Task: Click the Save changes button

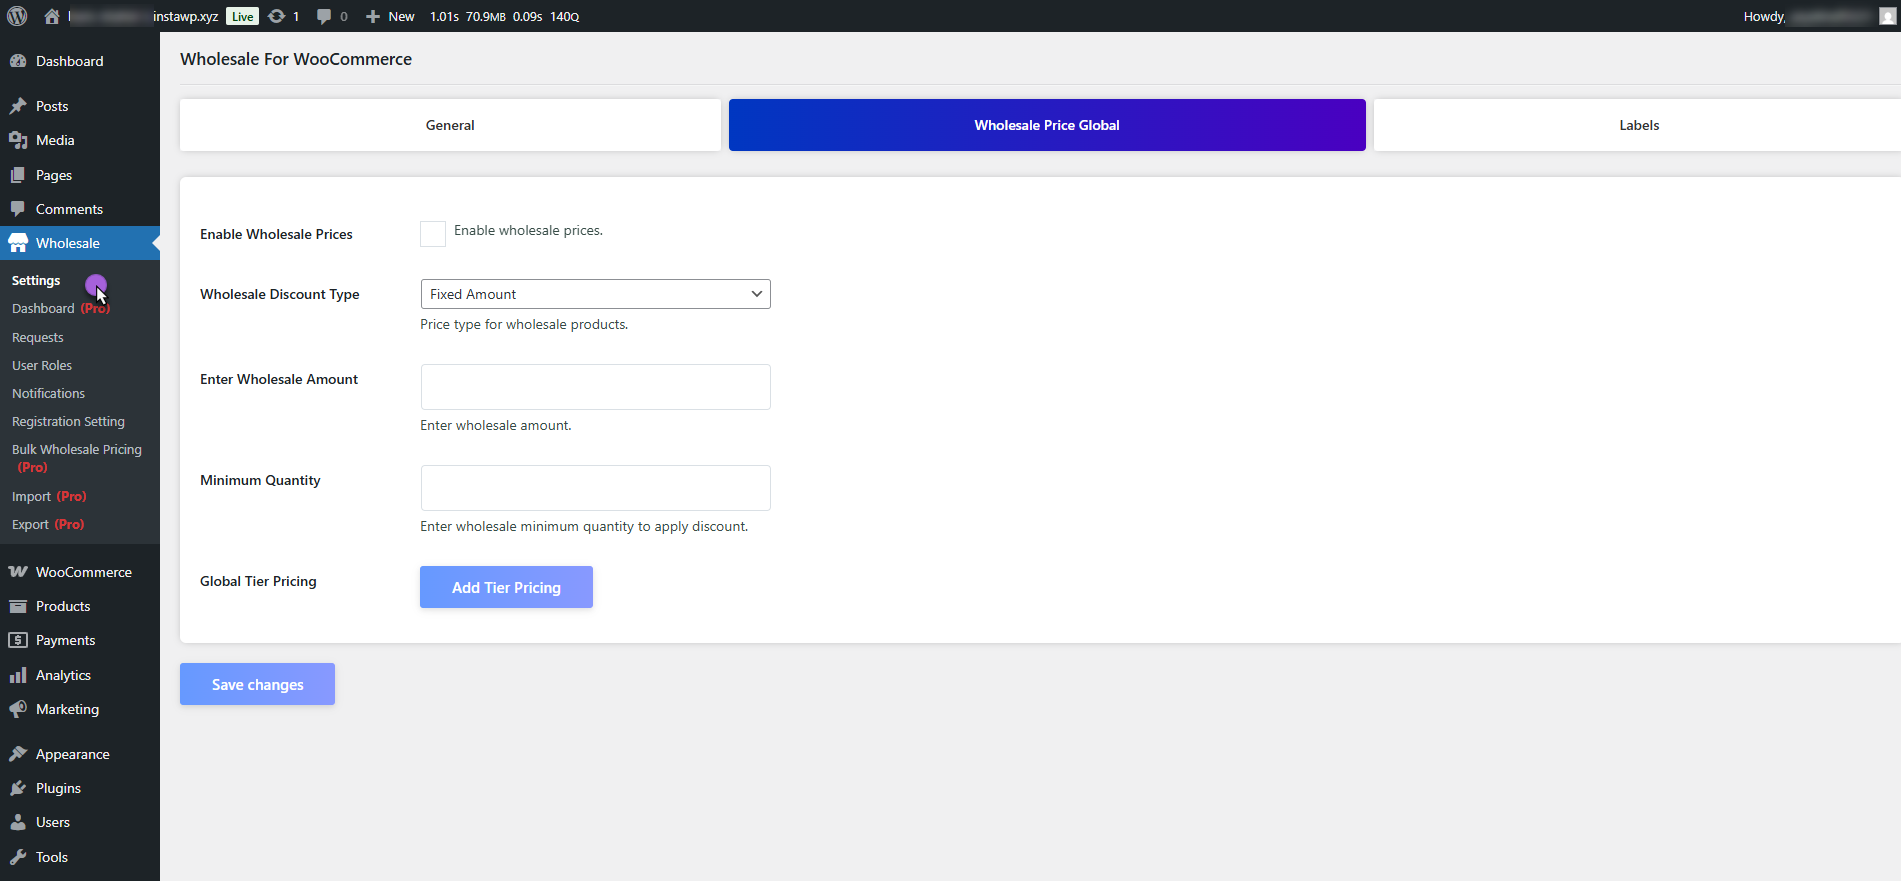Action: point(257,684)
